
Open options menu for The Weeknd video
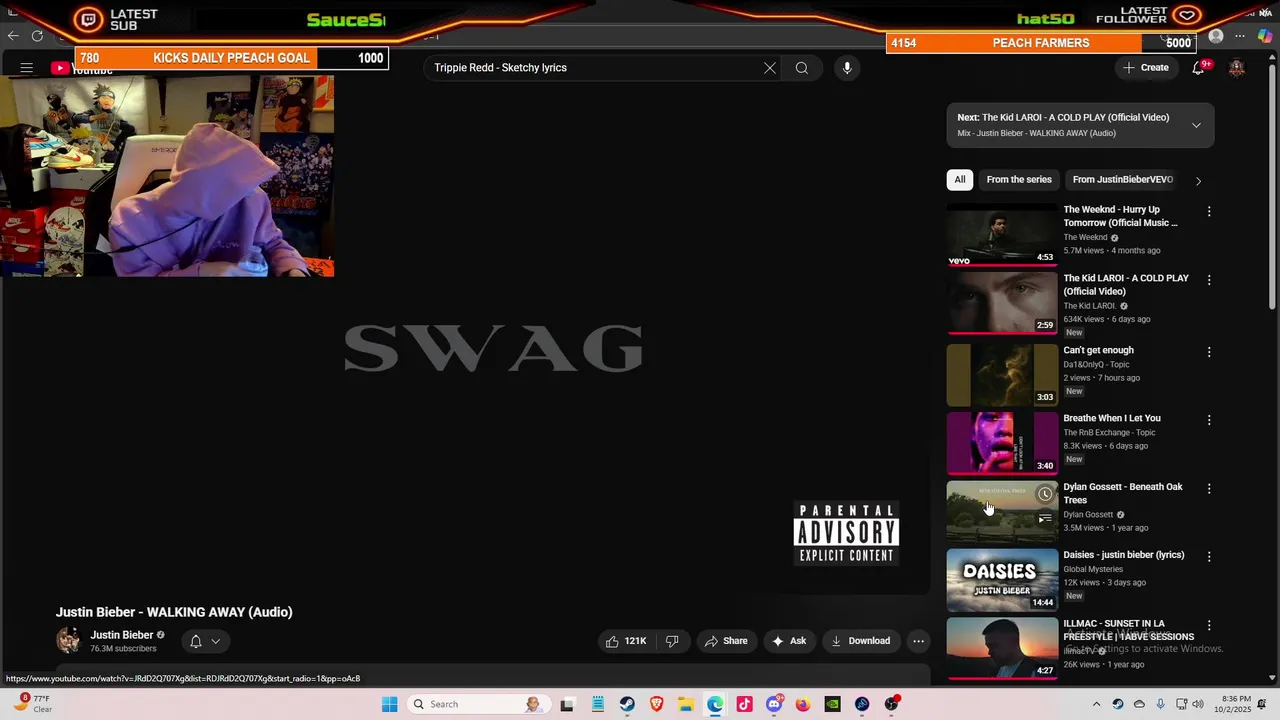[x=1209, y=211]
